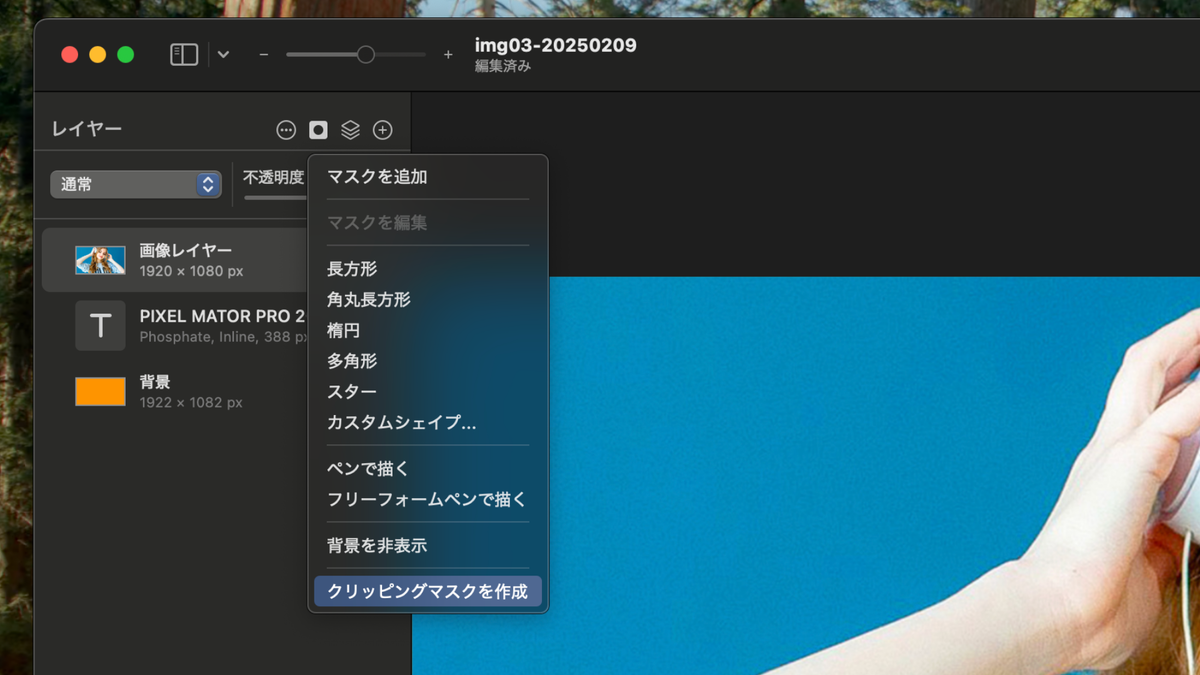
Task: Select the 画像レイヤー layer thumbnail
Action: [x=100, y=260]
